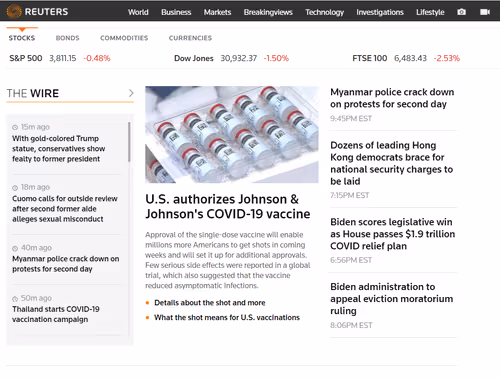This screenshot has height=378, width=500.
Task: Open the Business section
Action: (176, 12)
